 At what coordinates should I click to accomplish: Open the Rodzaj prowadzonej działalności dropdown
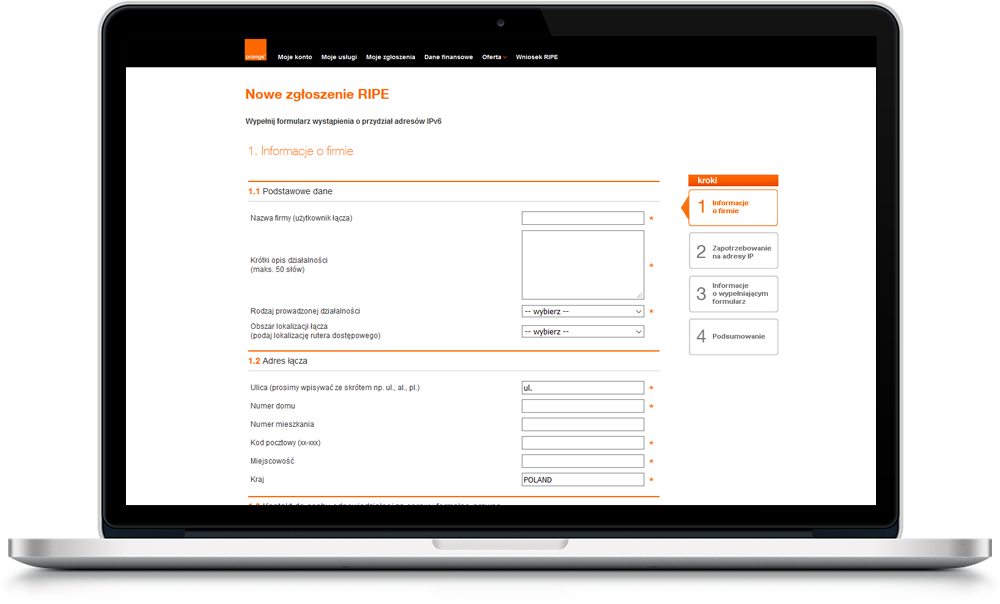coord(583,311)
